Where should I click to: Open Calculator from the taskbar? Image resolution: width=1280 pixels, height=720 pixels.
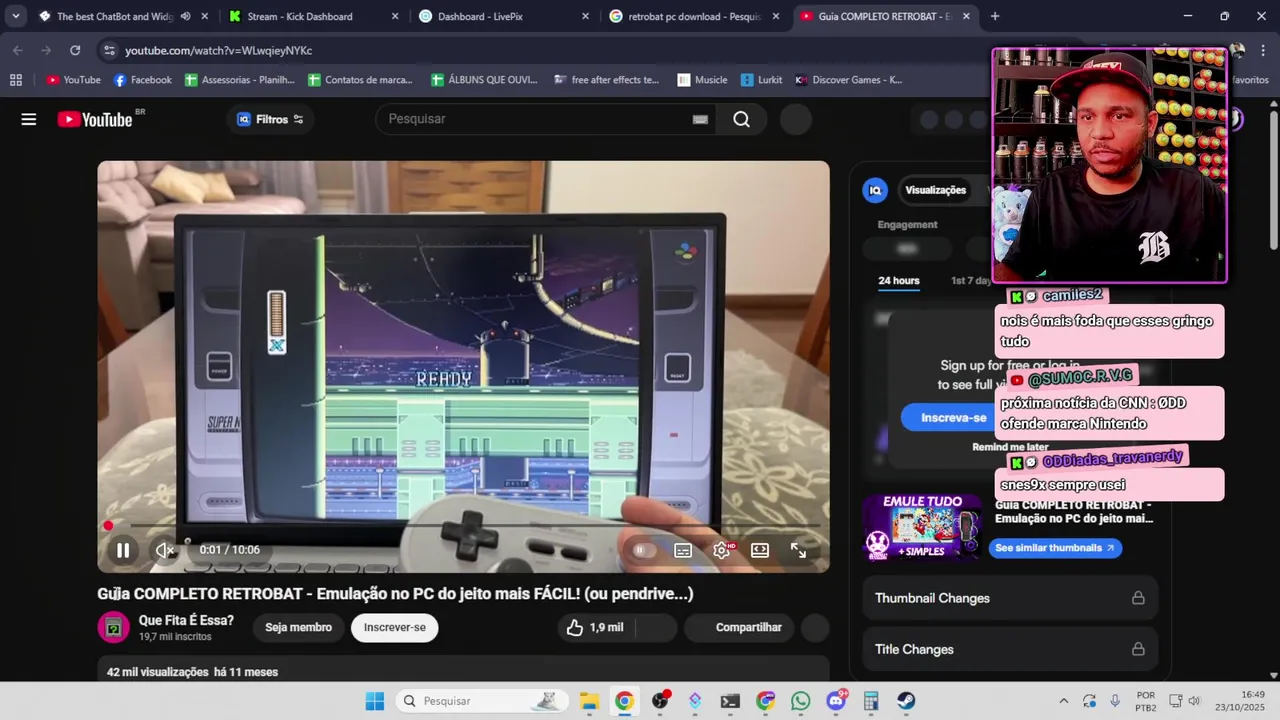[x=871, y=701]
